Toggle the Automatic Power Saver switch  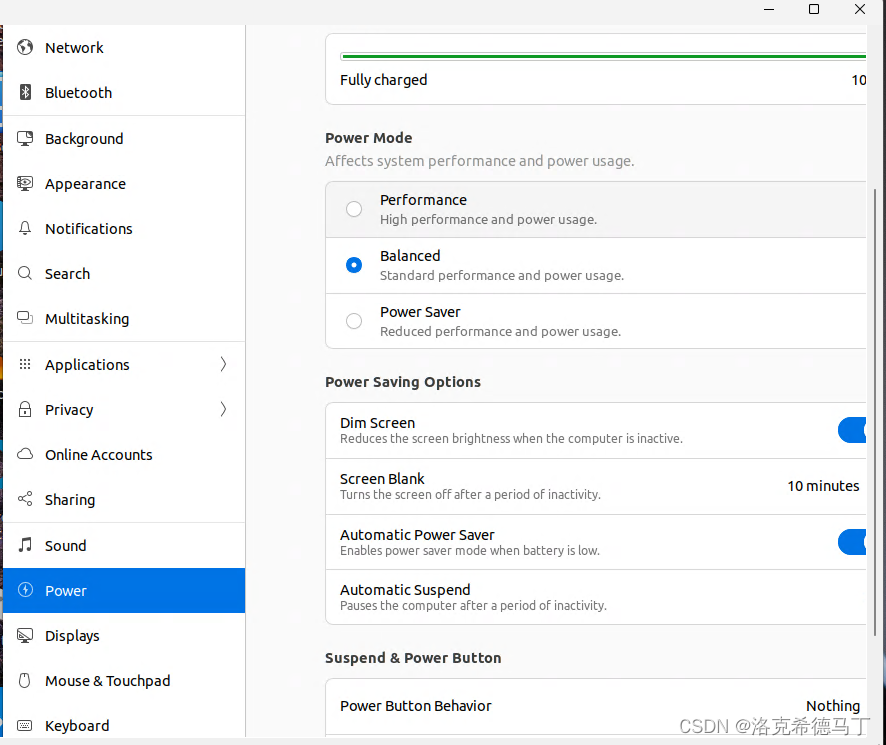coord(852,542)
